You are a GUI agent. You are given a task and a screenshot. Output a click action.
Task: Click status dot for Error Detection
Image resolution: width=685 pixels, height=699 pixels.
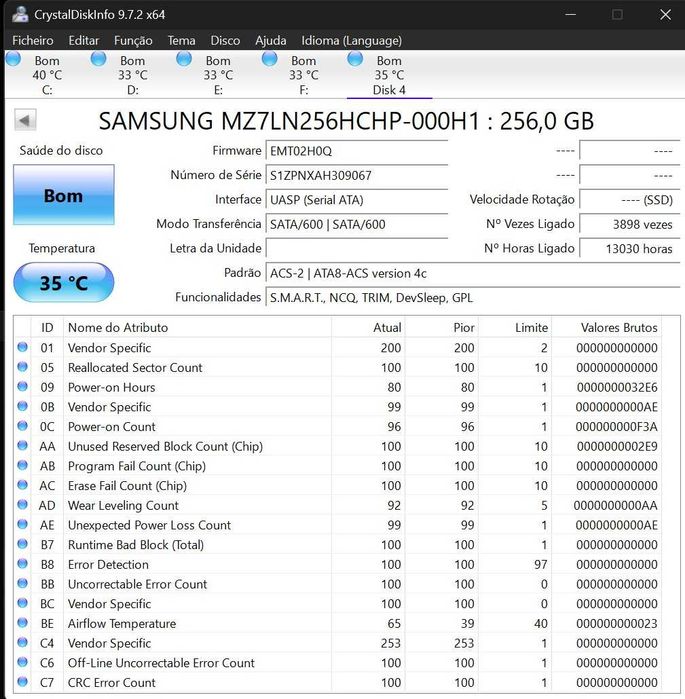[22, 563]
